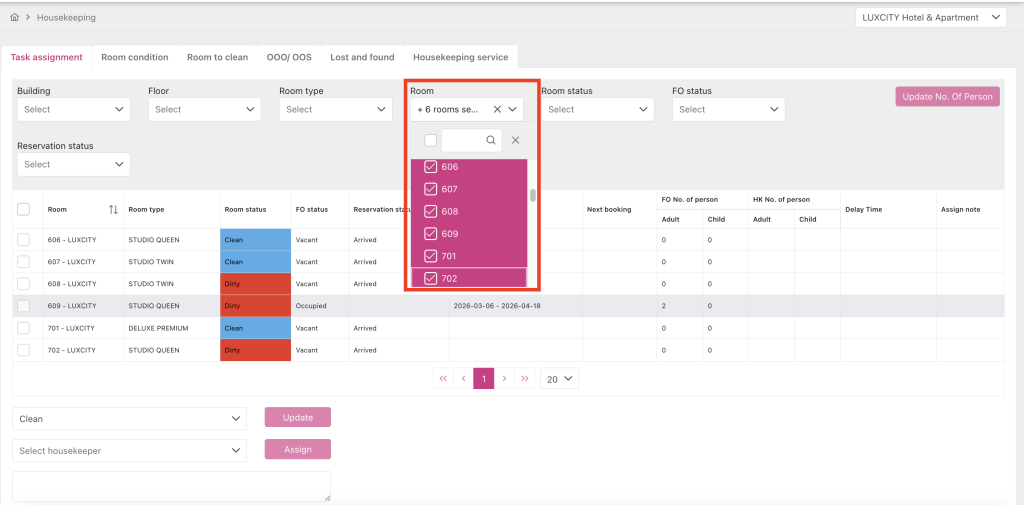Go to the next page arrow
Viewport: 1024px width, 505px height.
pyautogui.click(x=504, y=379)
